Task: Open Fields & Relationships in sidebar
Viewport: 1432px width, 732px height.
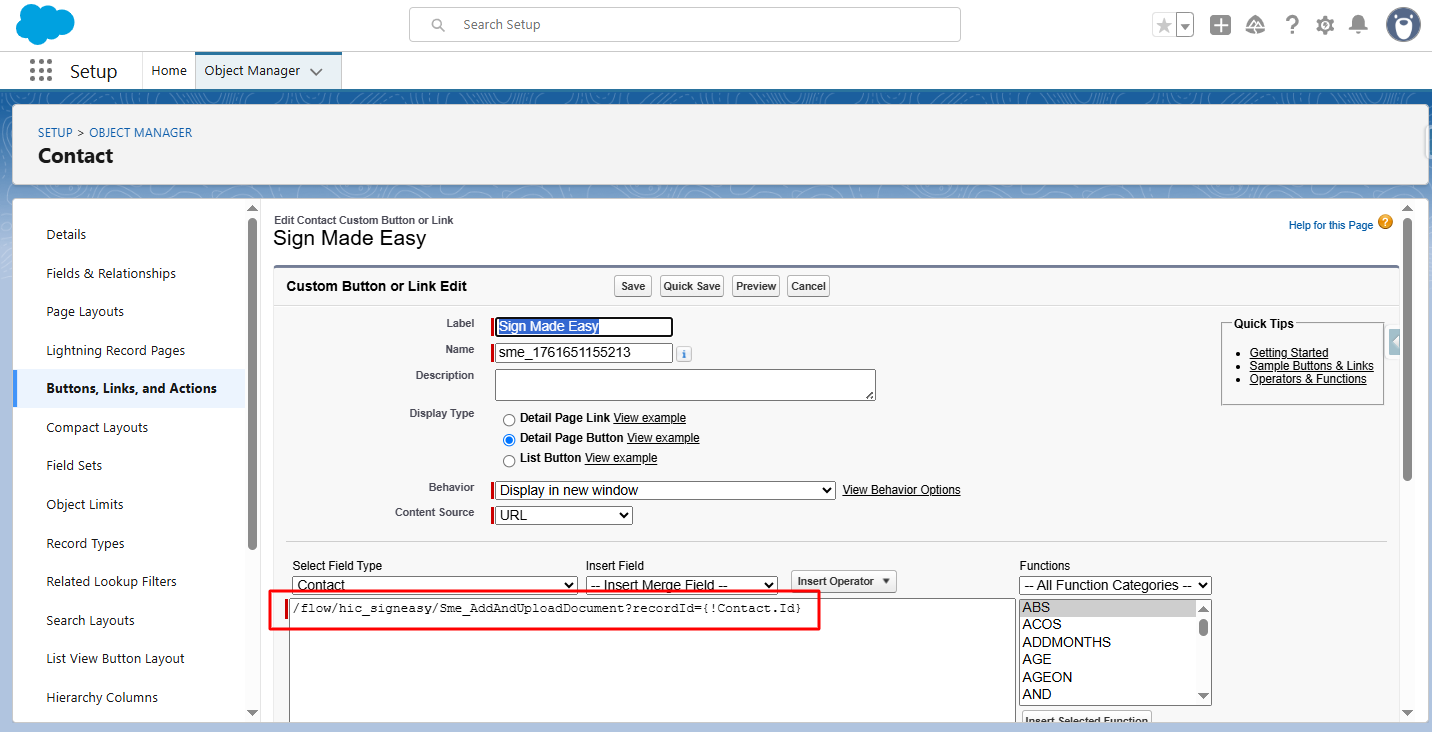Action: tap(111, 273)
